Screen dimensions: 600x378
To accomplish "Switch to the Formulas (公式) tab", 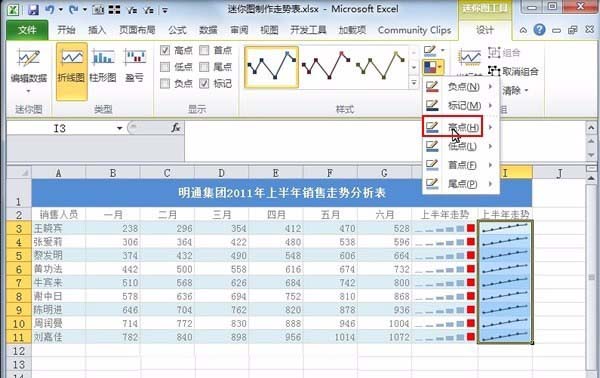I will [177, 30].
